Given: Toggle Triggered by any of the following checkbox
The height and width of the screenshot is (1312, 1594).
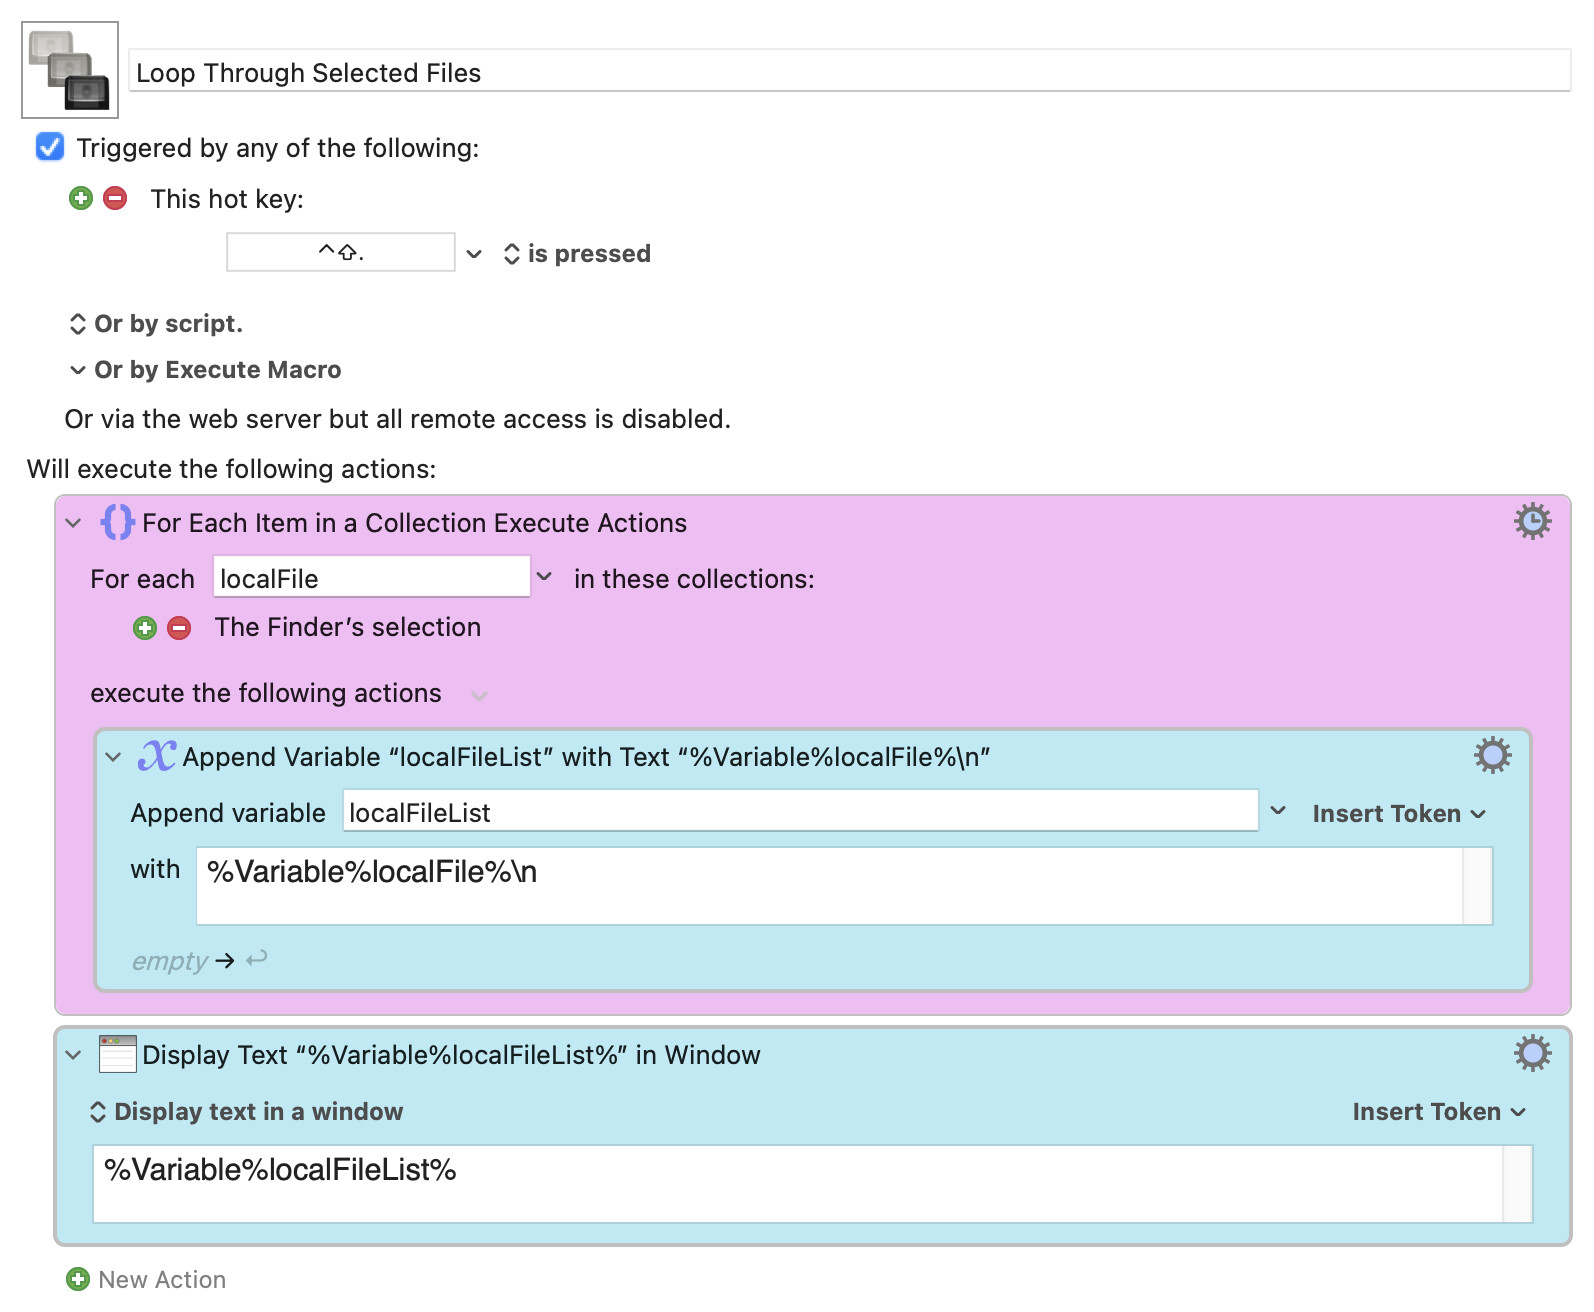Looking at the screenshot, I should (50, 147).
